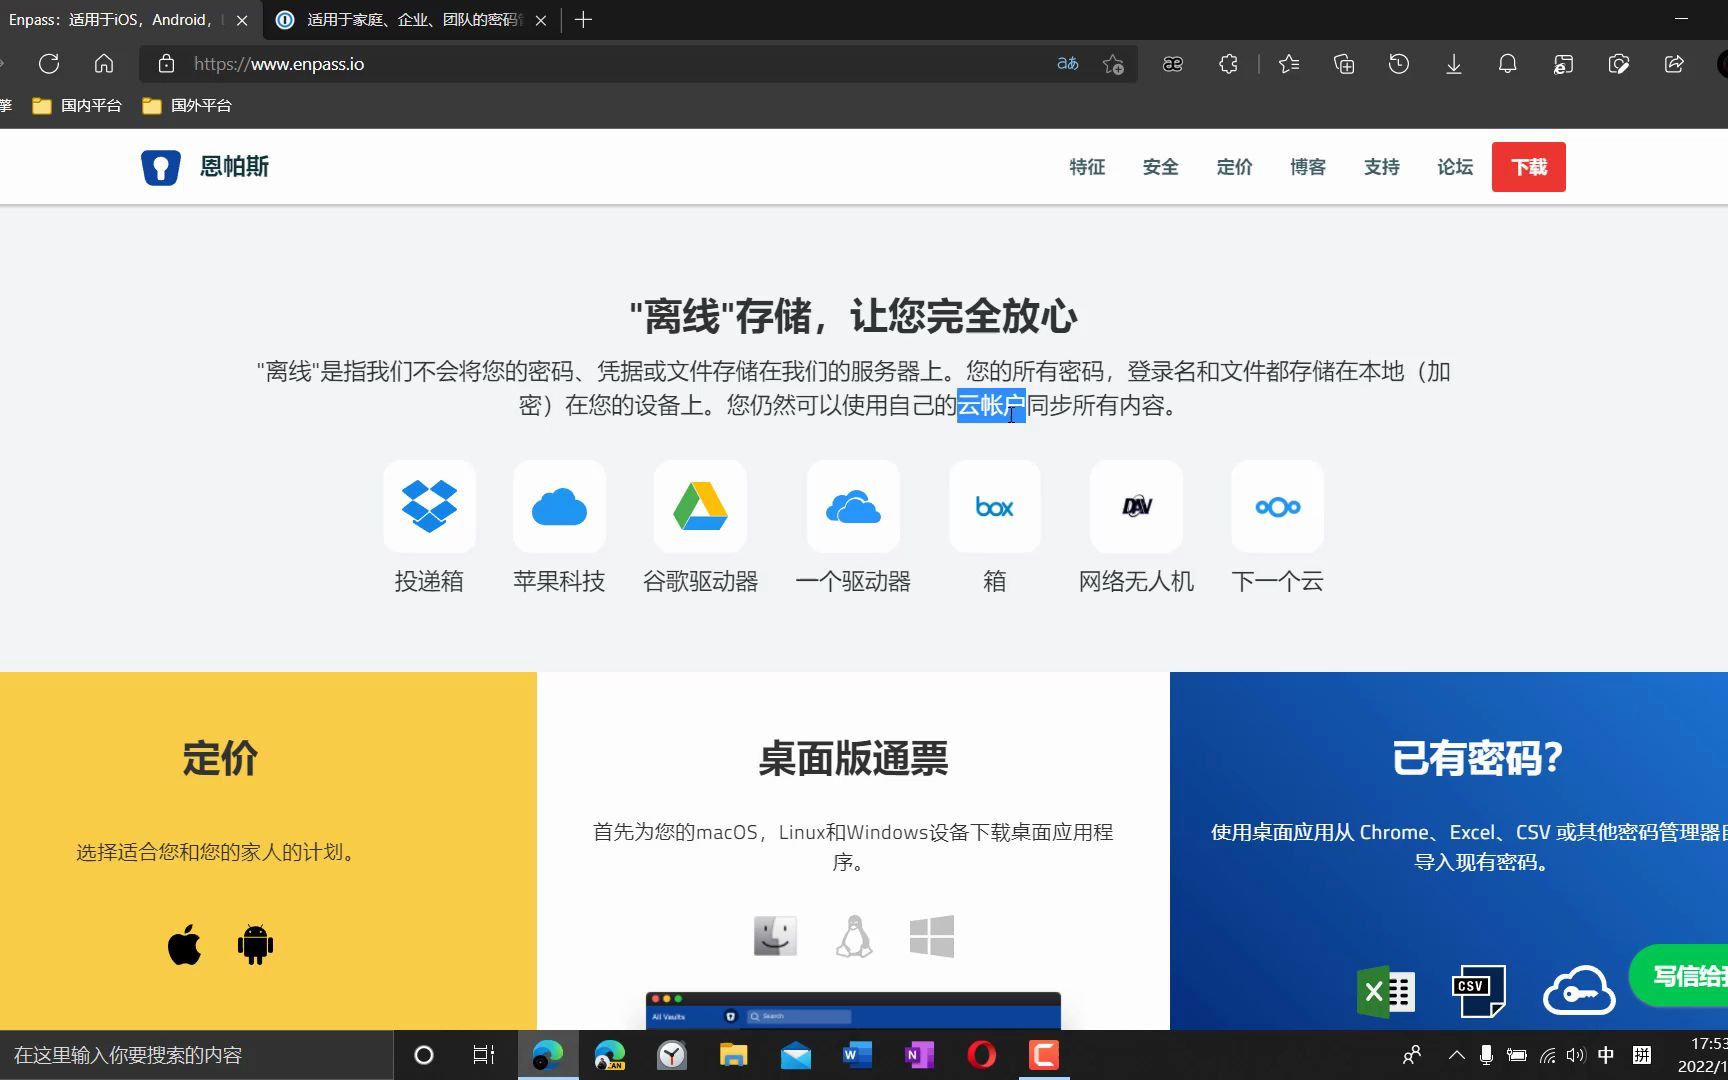Switch to the first Enpass browser tab
1728x1080 pixels.
[x=117, y=20]
